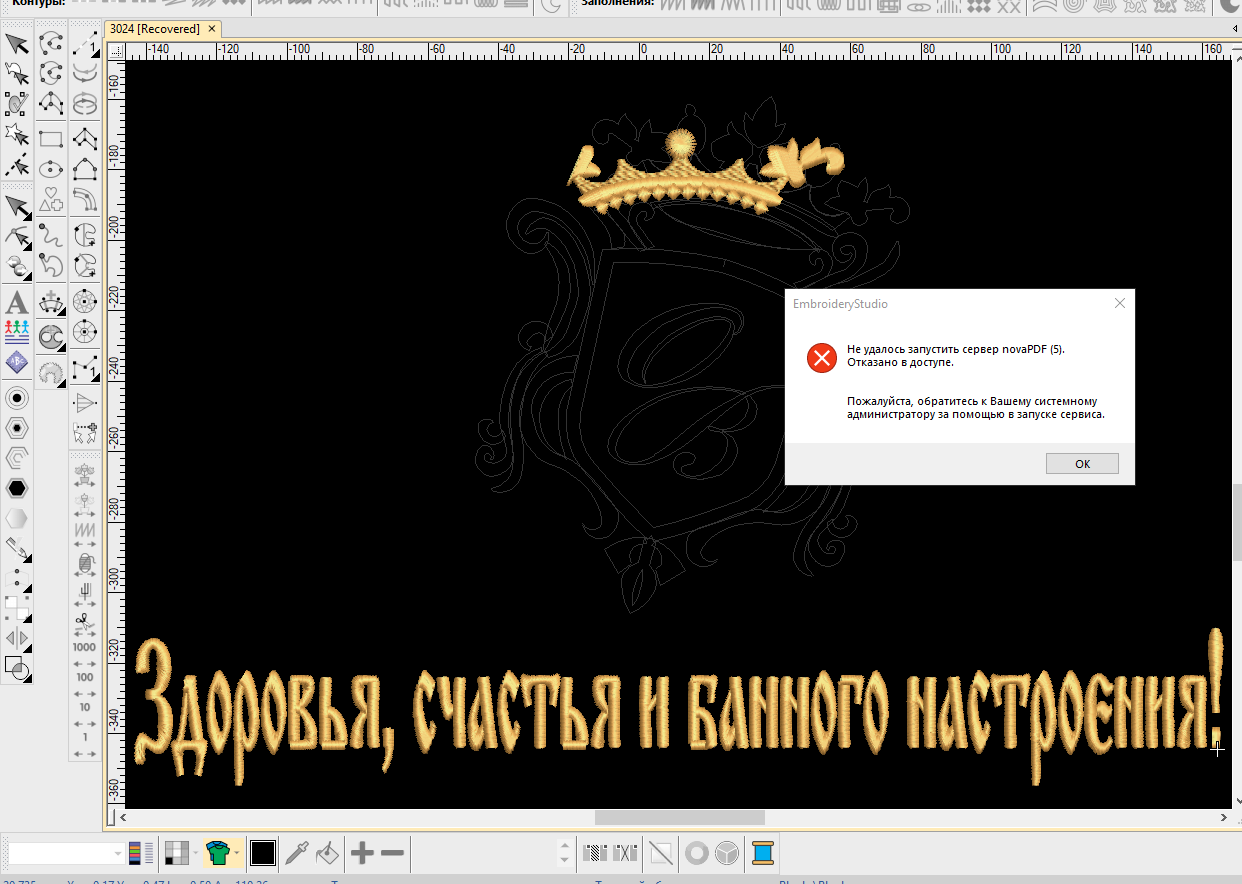Click the plus icon to add color
The height and width of the screenshot is (884, 1242).
[362, 853]
